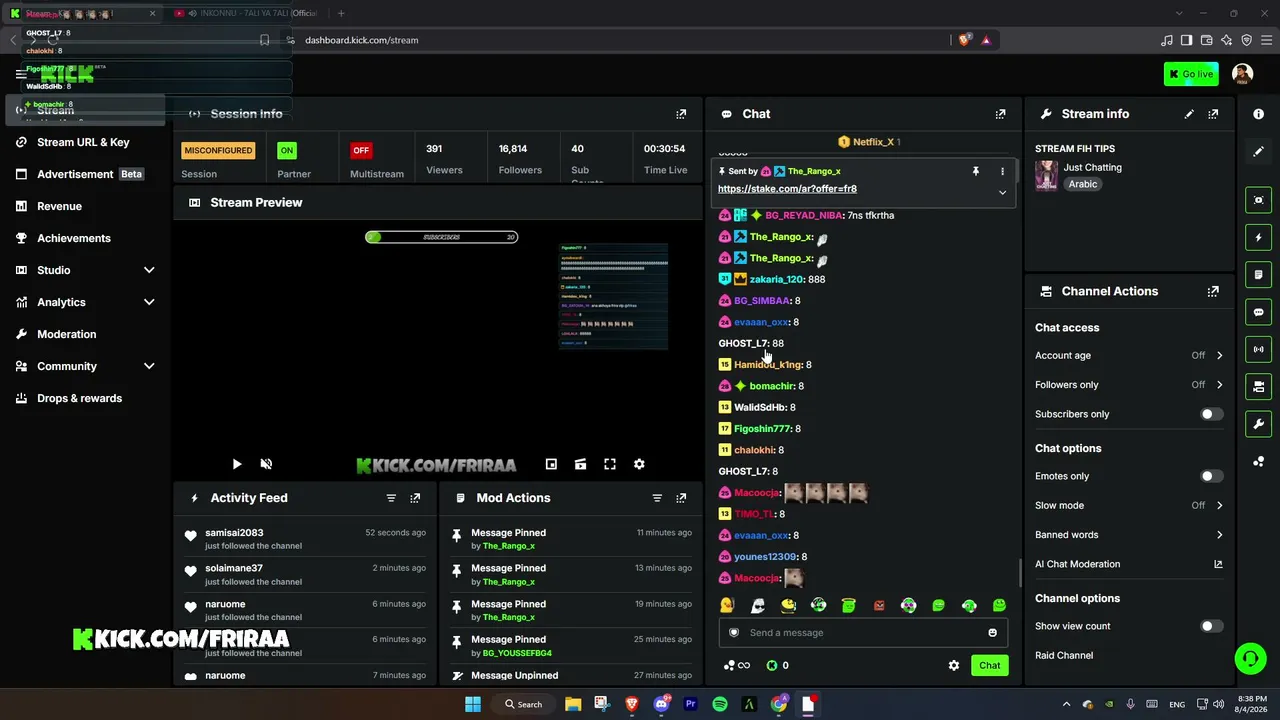The height and width of the screenshot is (720, 1280).
Task: Toggle the session broadcast icon in right rail
Action: 1258,349
